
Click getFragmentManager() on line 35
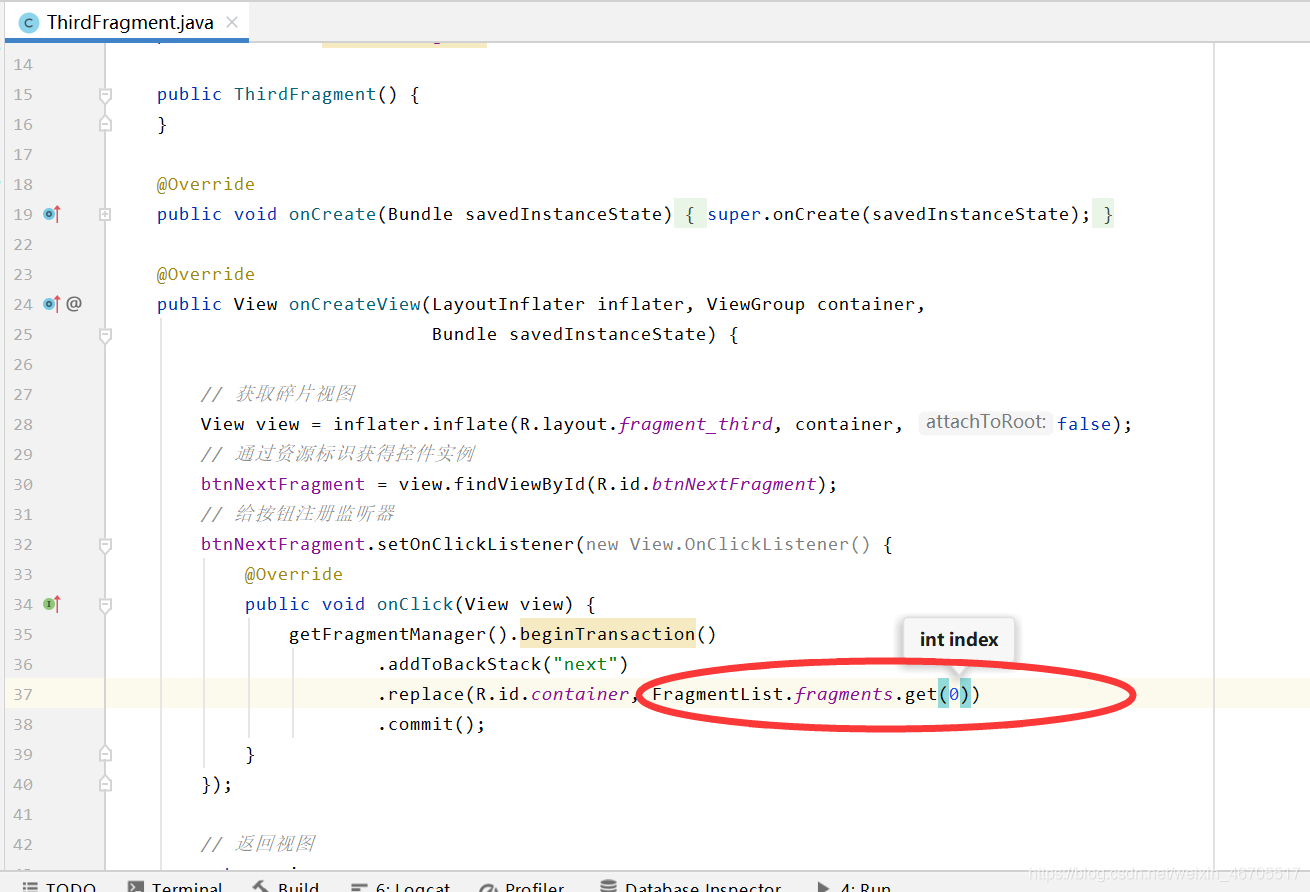tap(399, 634)
